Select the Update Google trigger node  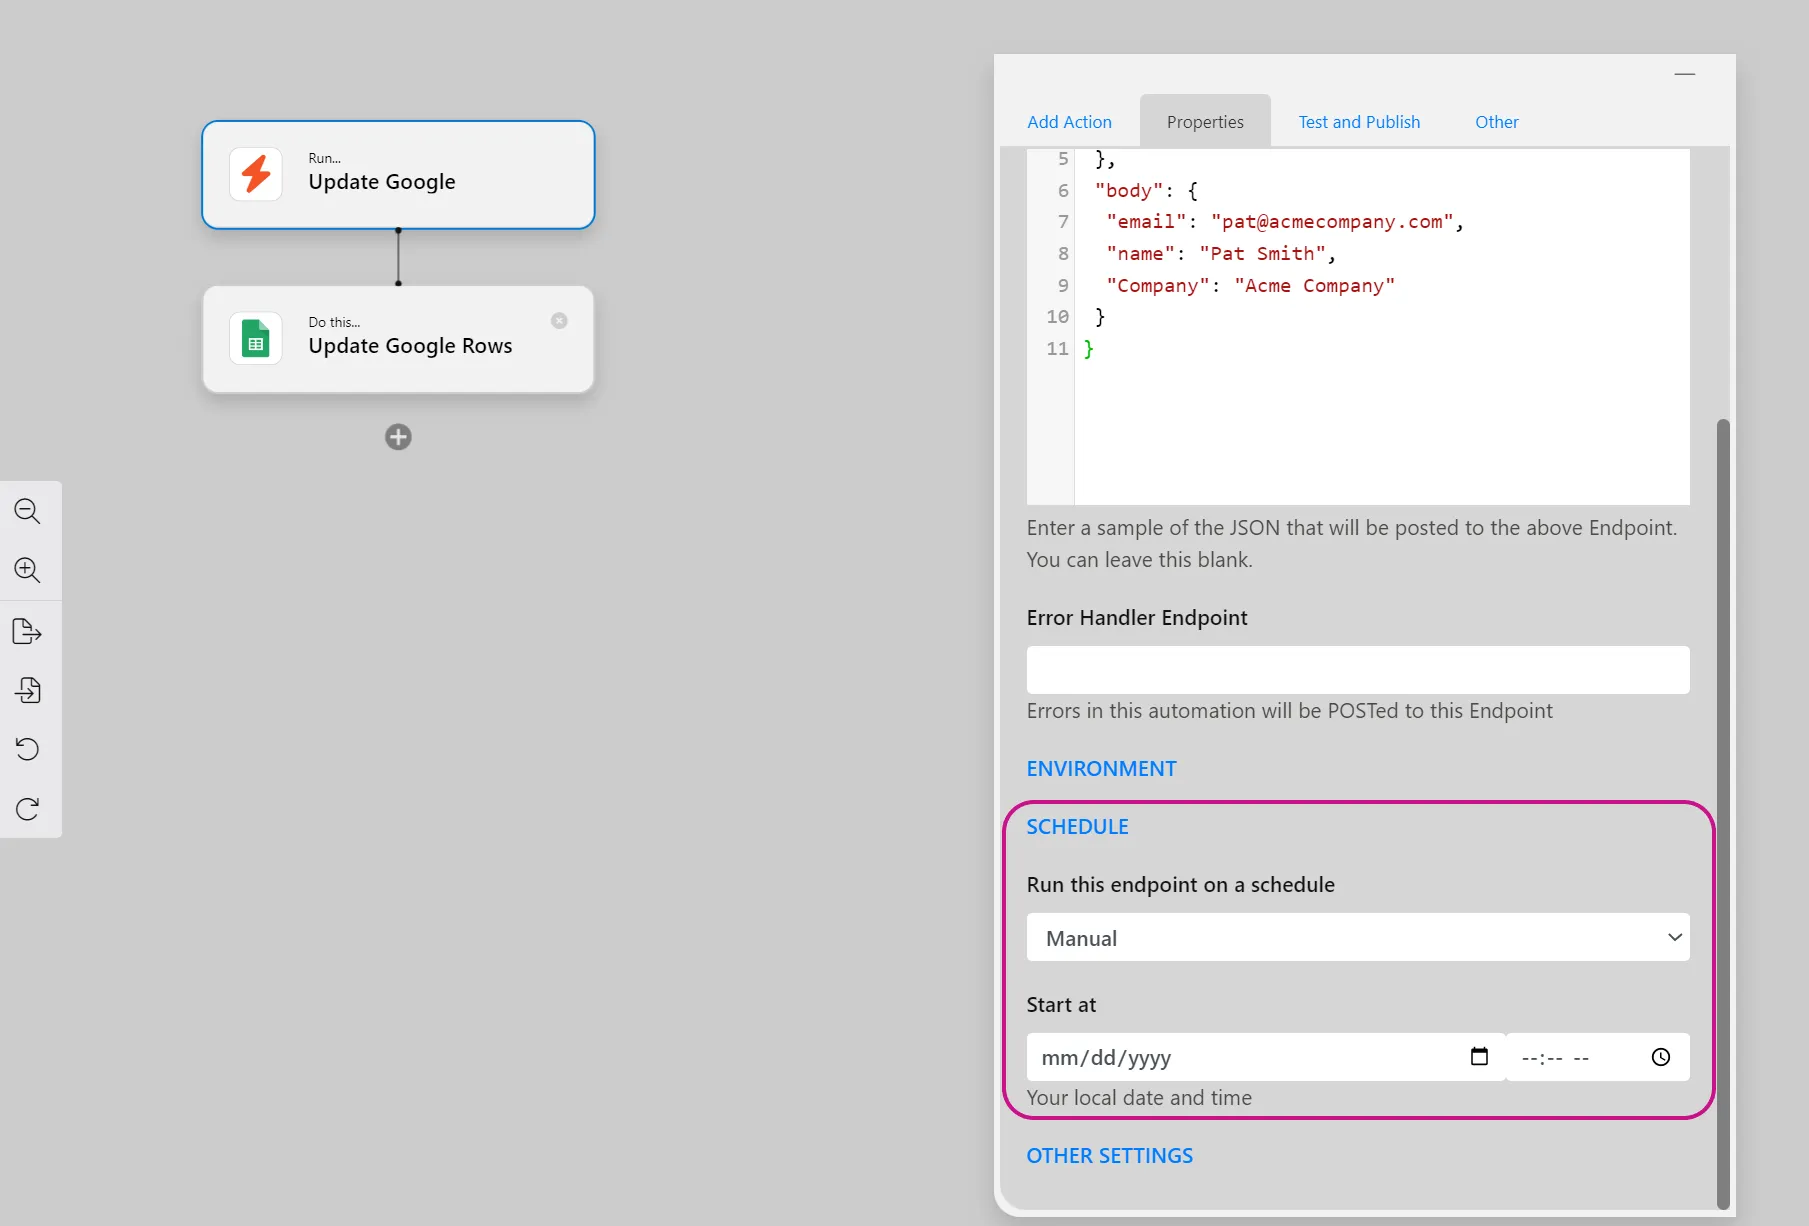398,175
